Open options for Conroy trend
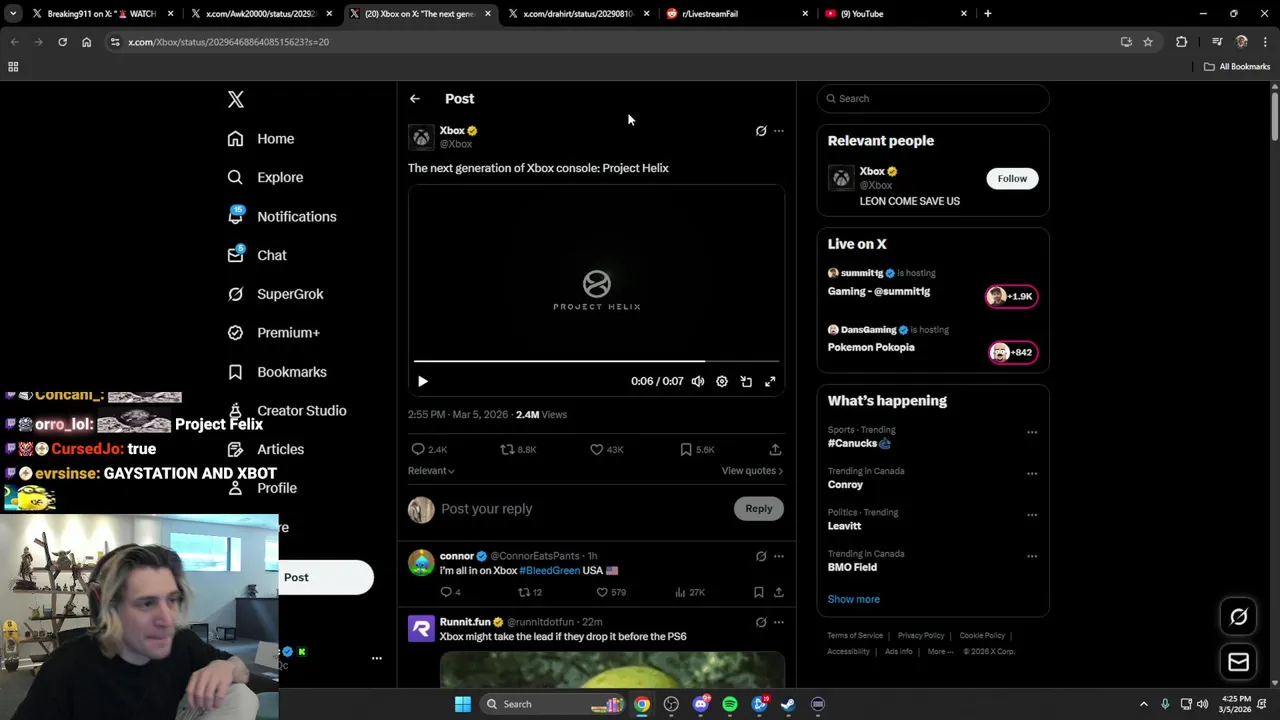Image resolution: width=1280 pixels, height=720 pixels. click(x=1032, y=474)
